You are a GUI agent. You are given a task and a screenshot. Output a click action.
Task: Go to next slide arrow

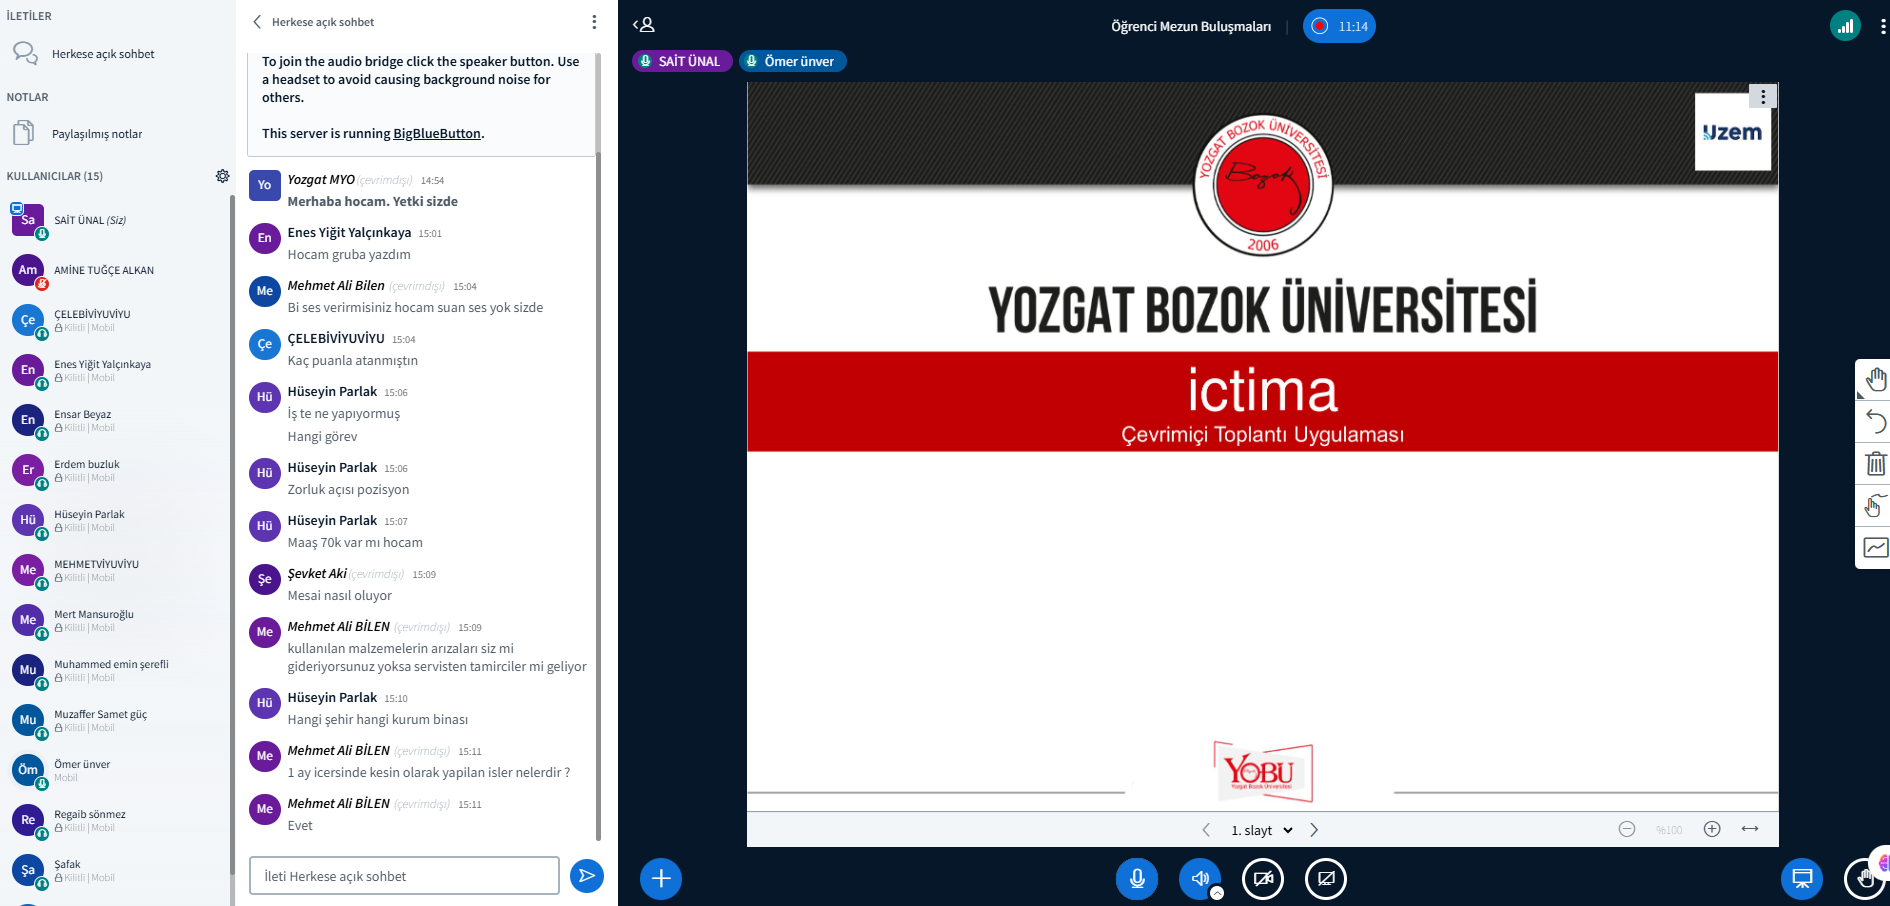pyautogui.click(x=1314, y=830)
